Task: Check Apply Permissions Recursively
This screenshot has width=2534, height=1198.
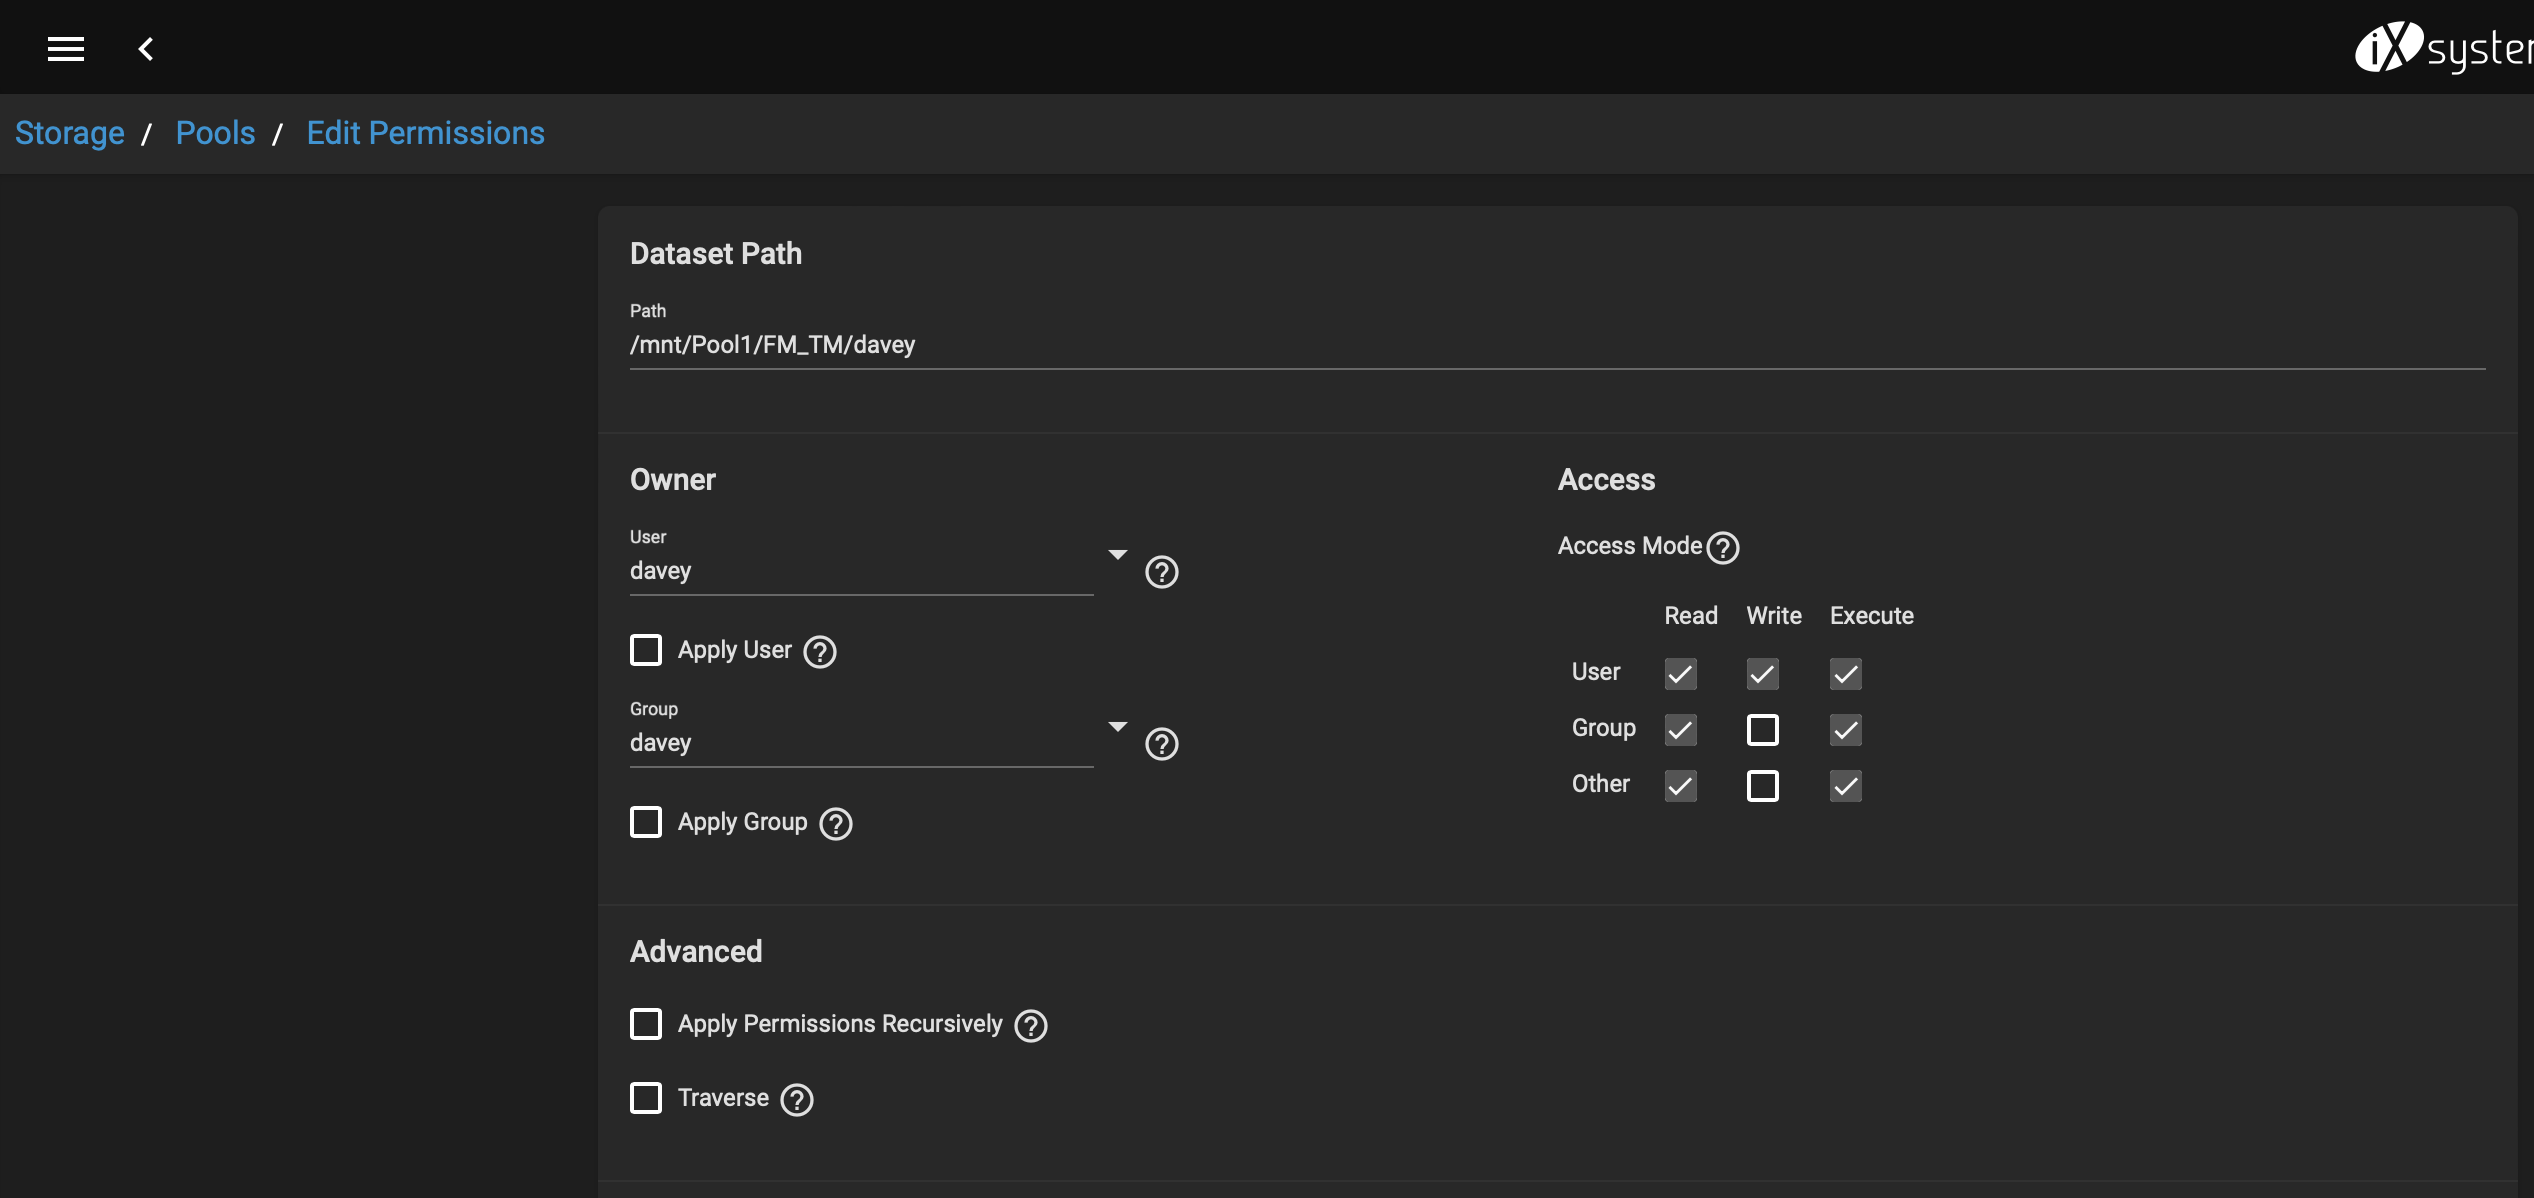Action: (x=646, y=1024)
